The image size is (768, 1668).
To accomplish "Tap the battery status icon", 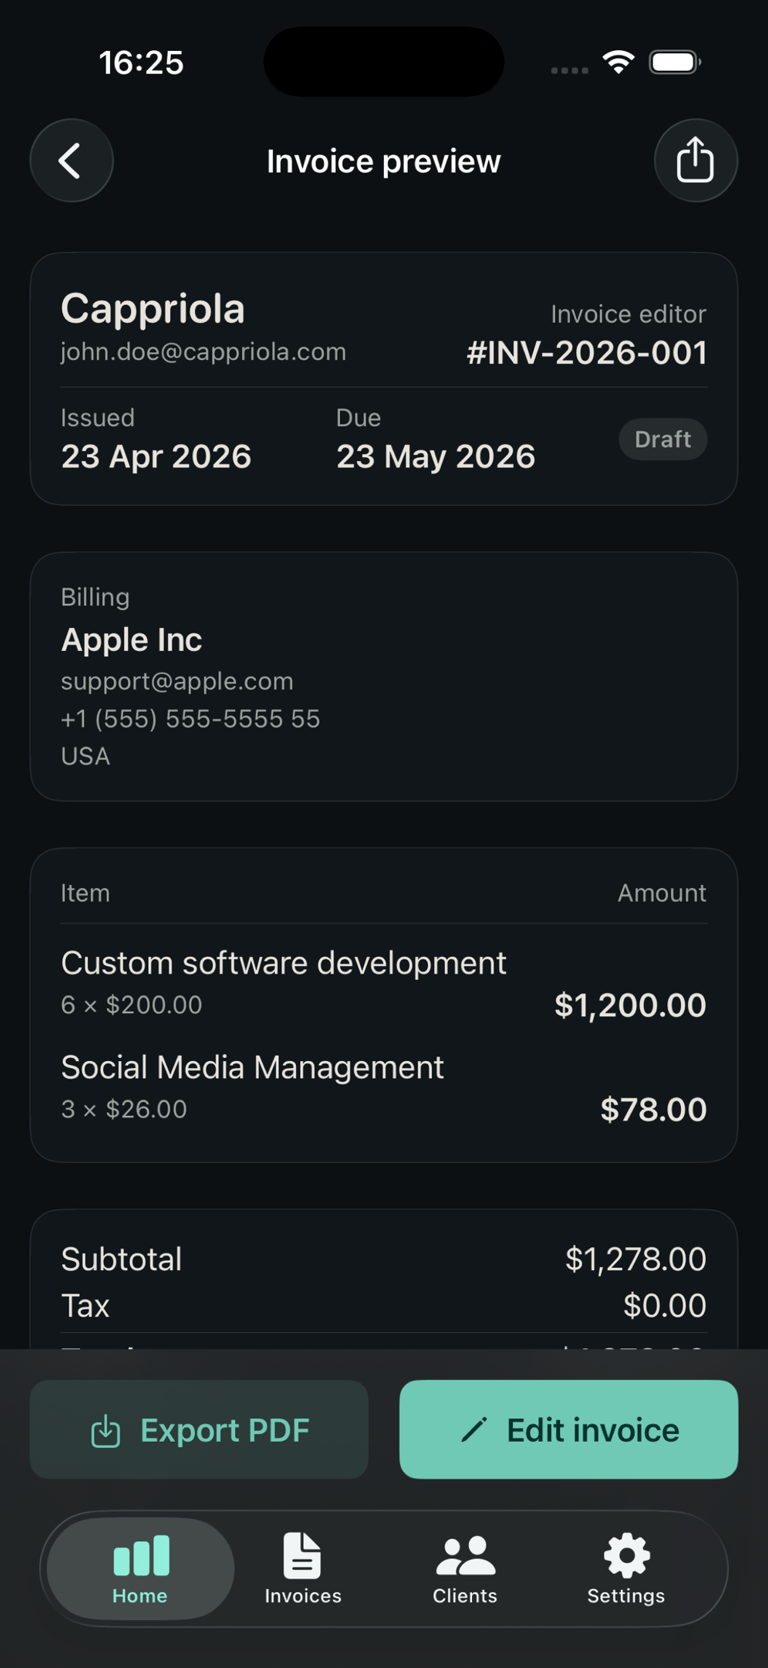I will coord(675,63).
